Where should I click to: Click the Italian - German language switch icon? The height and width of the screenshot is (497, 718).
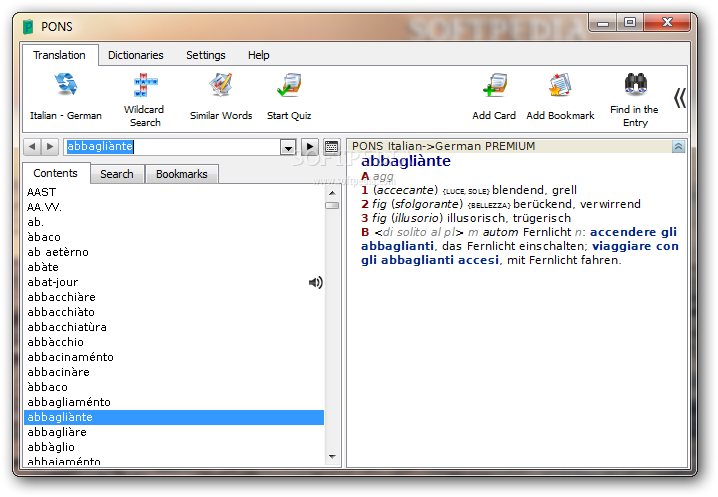66,85
